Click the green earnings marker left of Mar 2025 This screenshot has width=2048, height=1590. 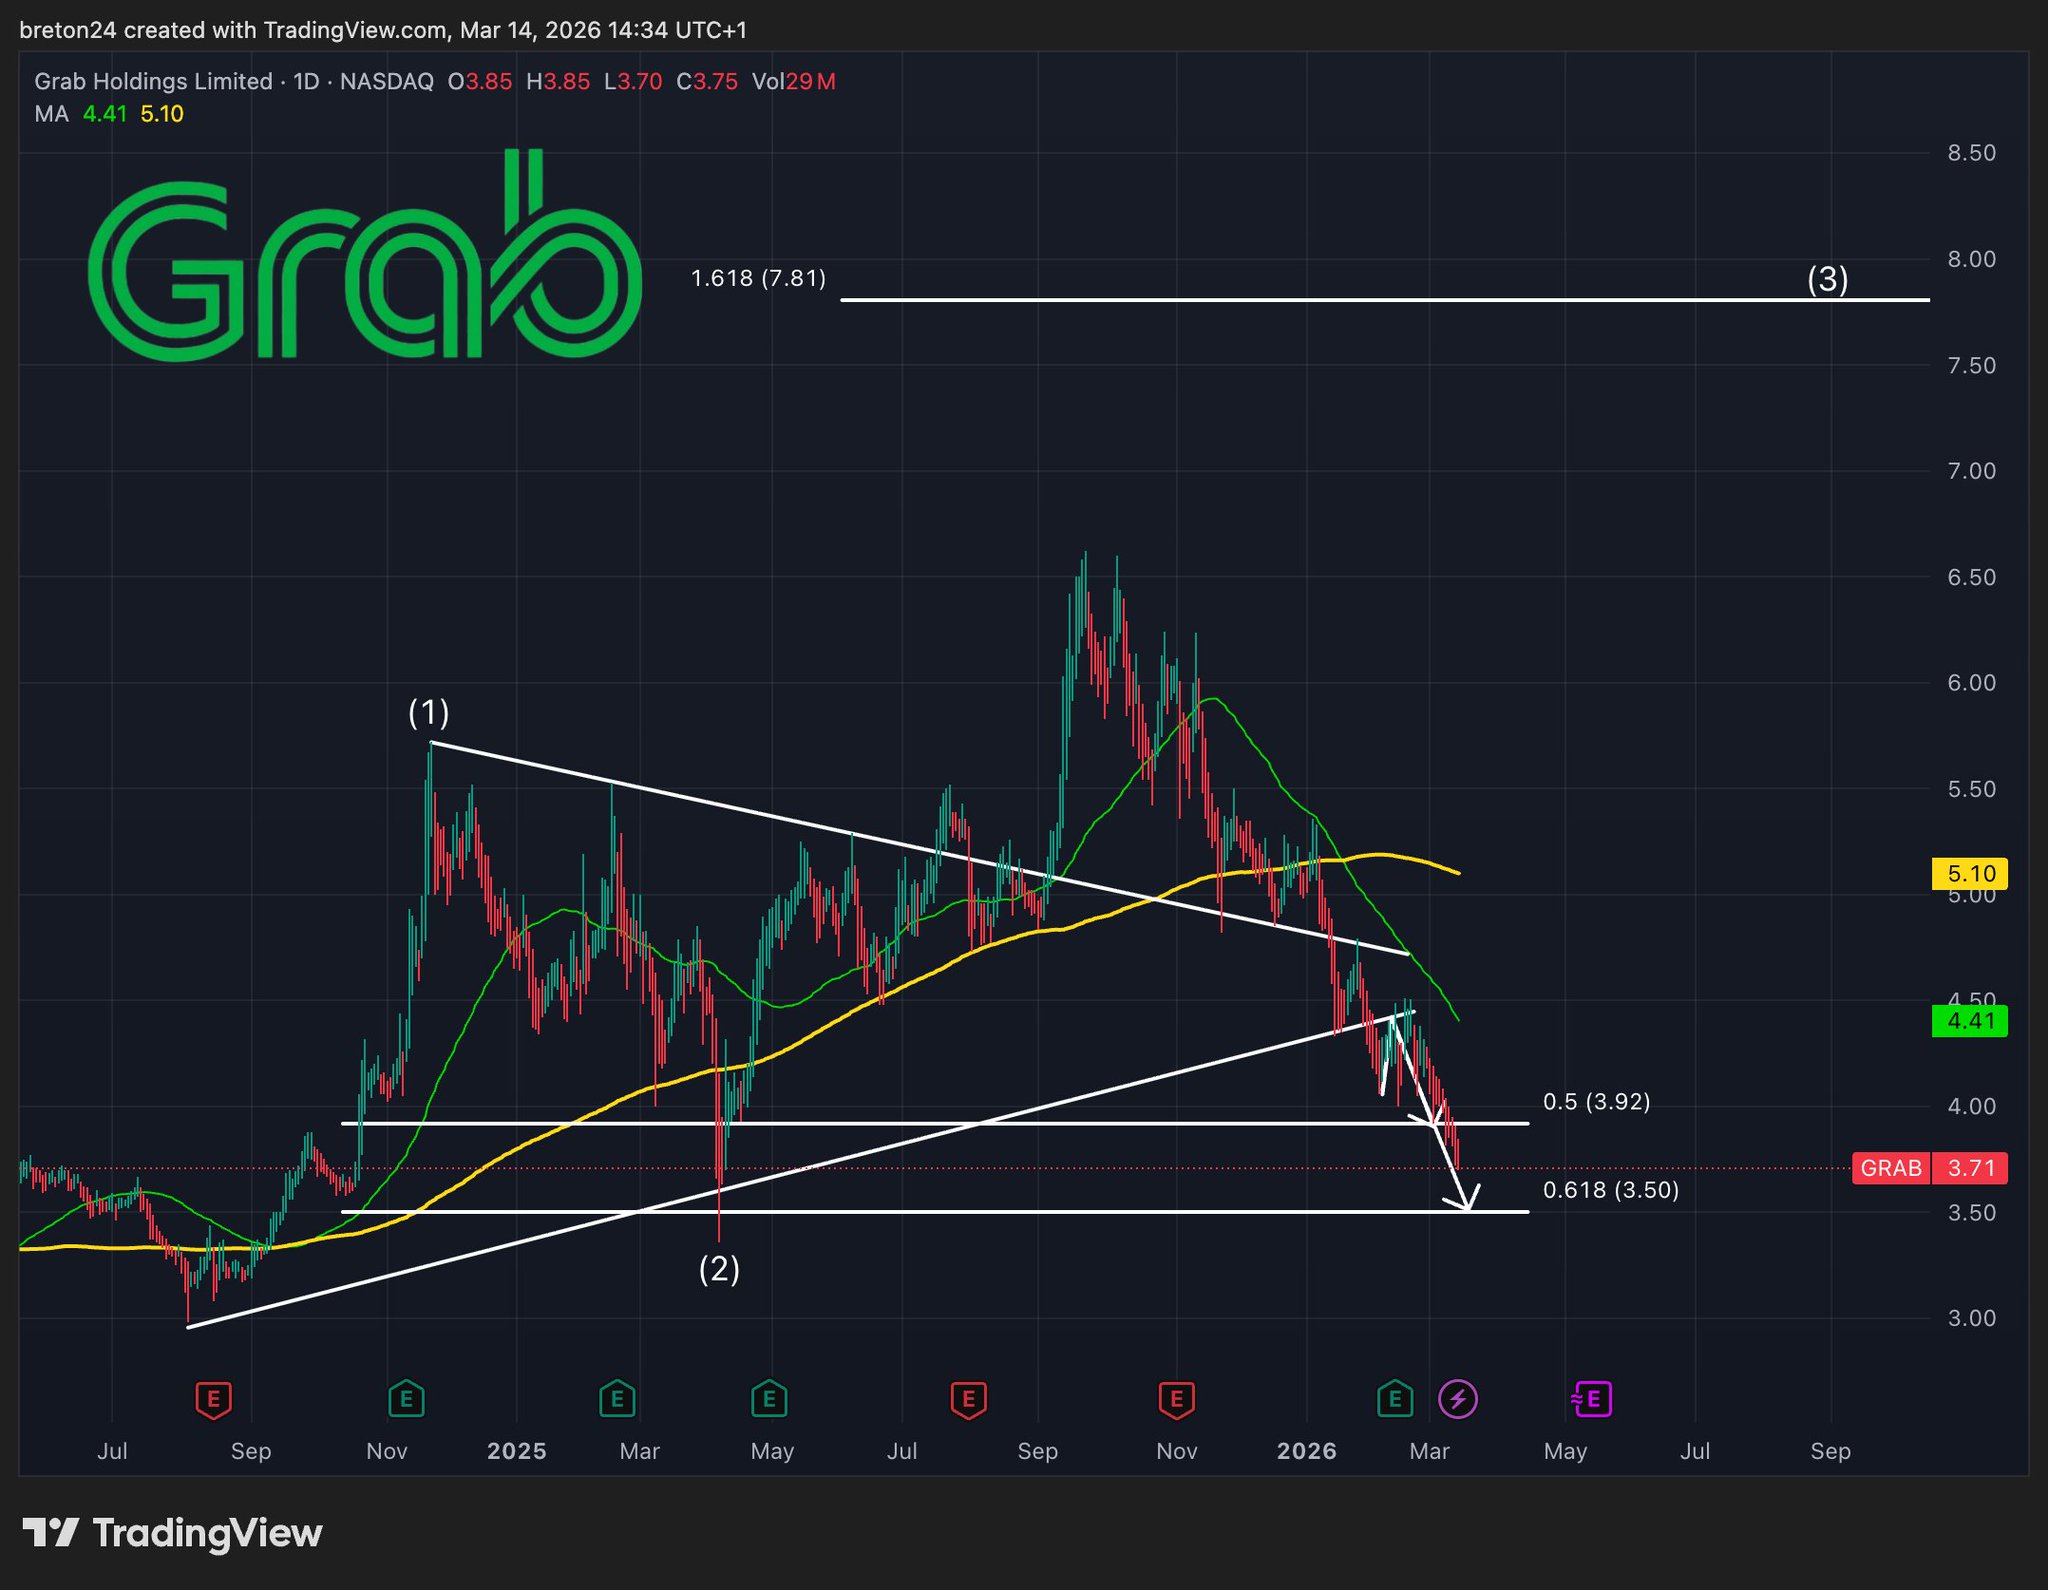click(x=617, y=1399)
